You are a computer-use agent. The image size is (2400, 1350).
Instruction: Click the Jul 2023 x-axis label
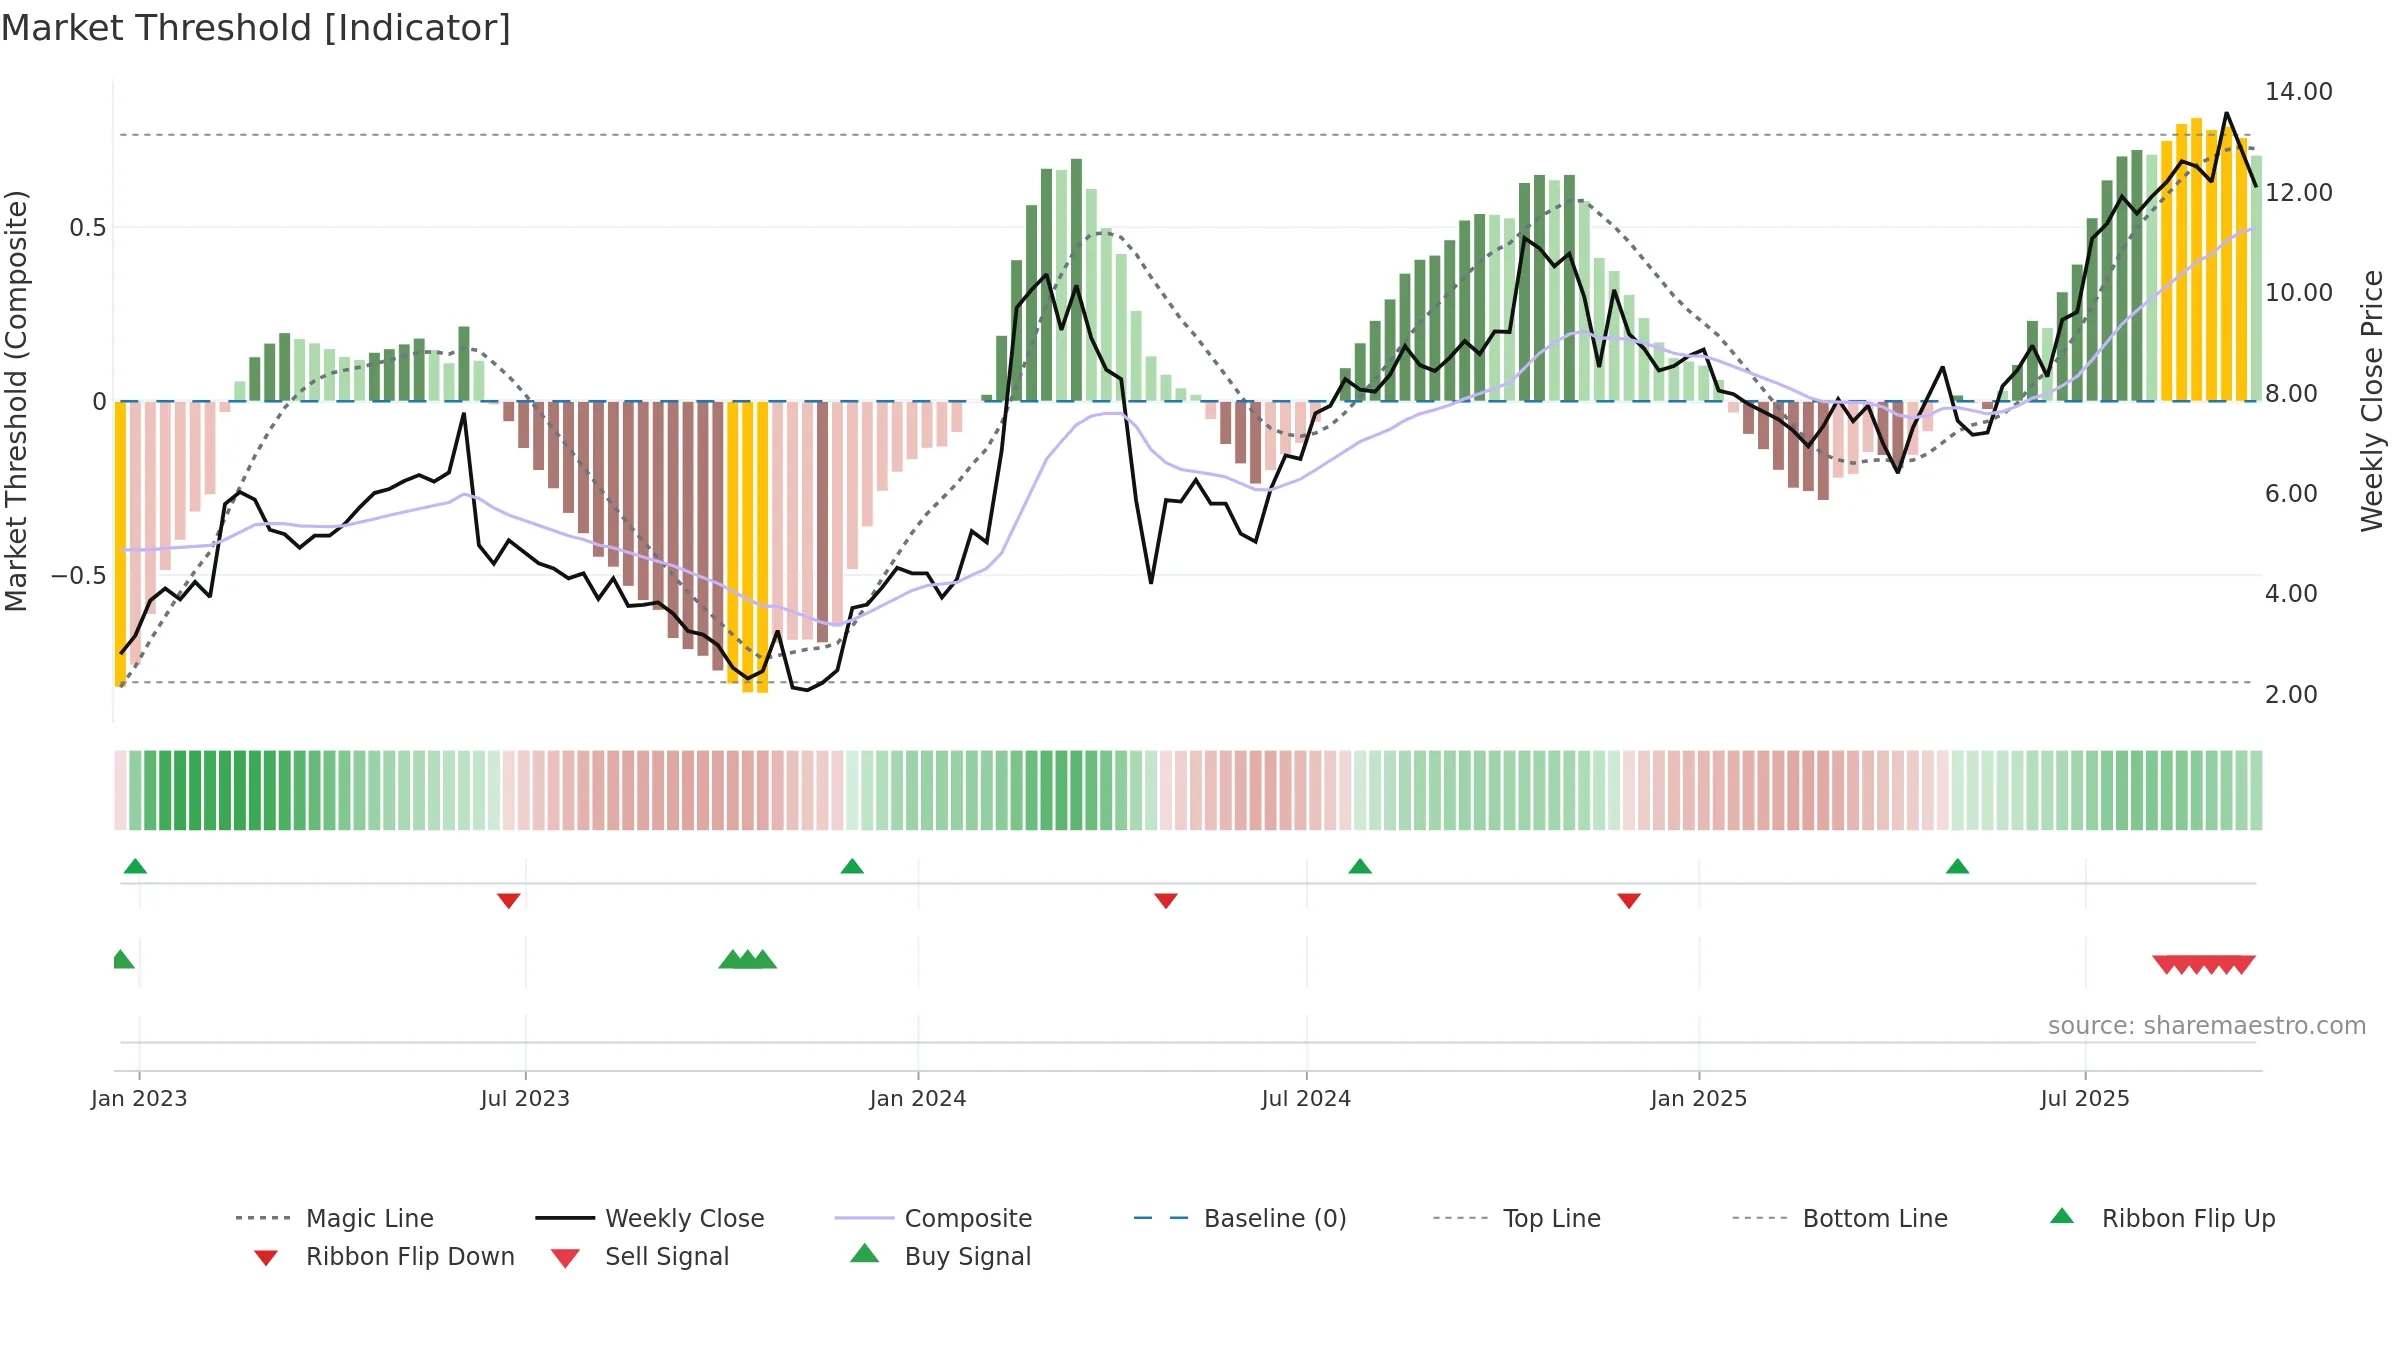coord(525,1098)
